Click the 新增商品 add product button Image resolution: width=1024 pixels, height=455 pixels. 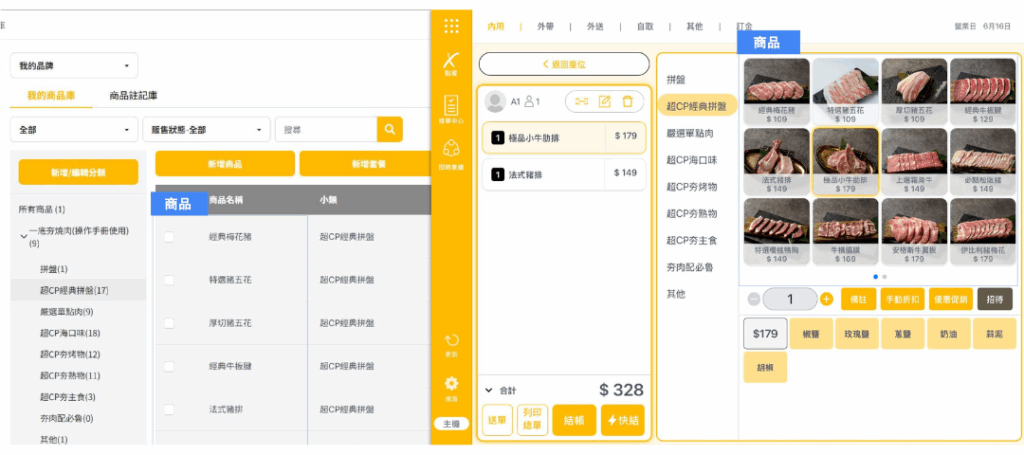tap(224, 164)
